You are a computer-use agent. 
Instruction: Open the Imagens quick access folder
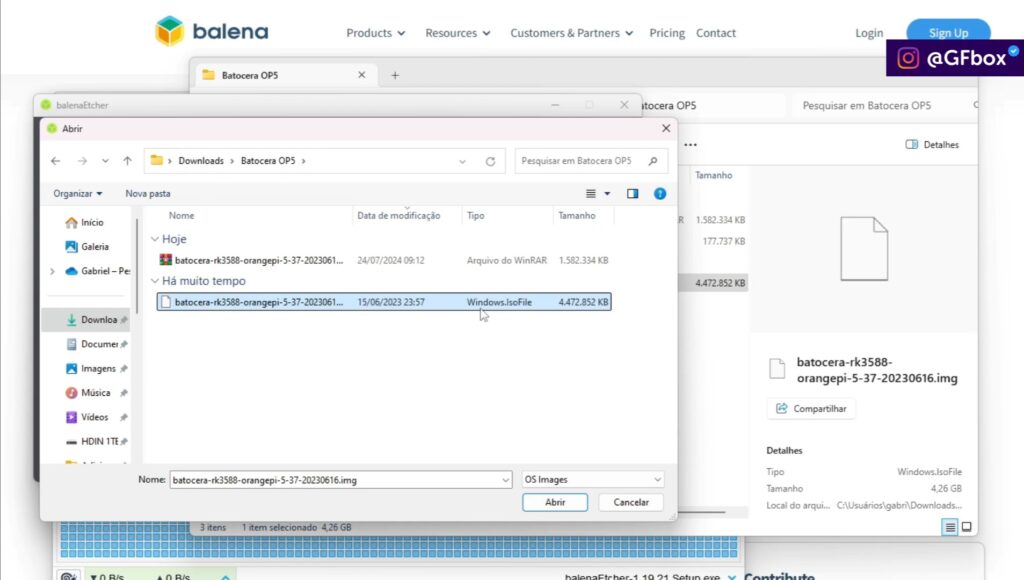[x=91, y=368]
